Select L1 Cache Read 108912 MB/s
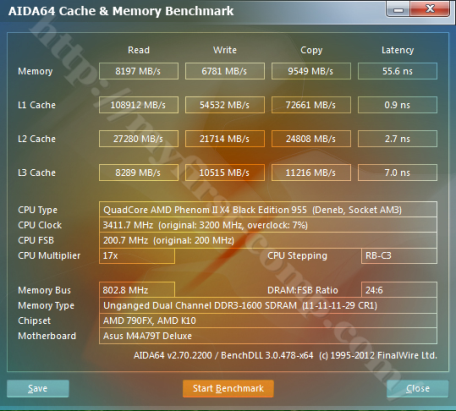This screenshot has width=456, height=411. 139,105
